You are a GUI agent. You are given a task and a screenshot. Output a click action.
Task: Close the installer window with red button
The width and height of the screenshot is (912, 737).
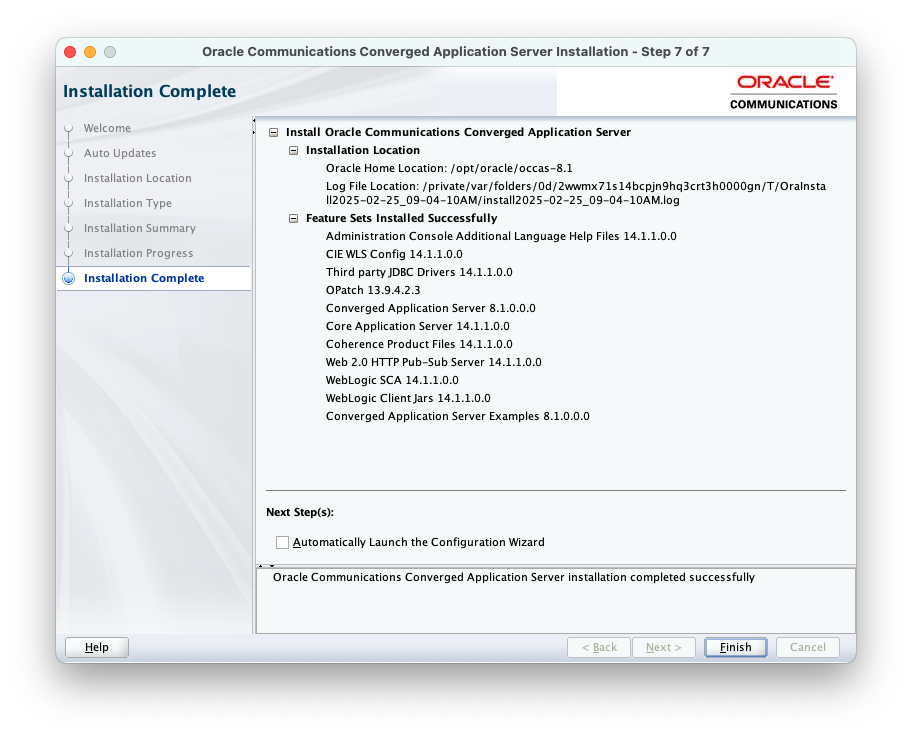click(x=70, y=52)
